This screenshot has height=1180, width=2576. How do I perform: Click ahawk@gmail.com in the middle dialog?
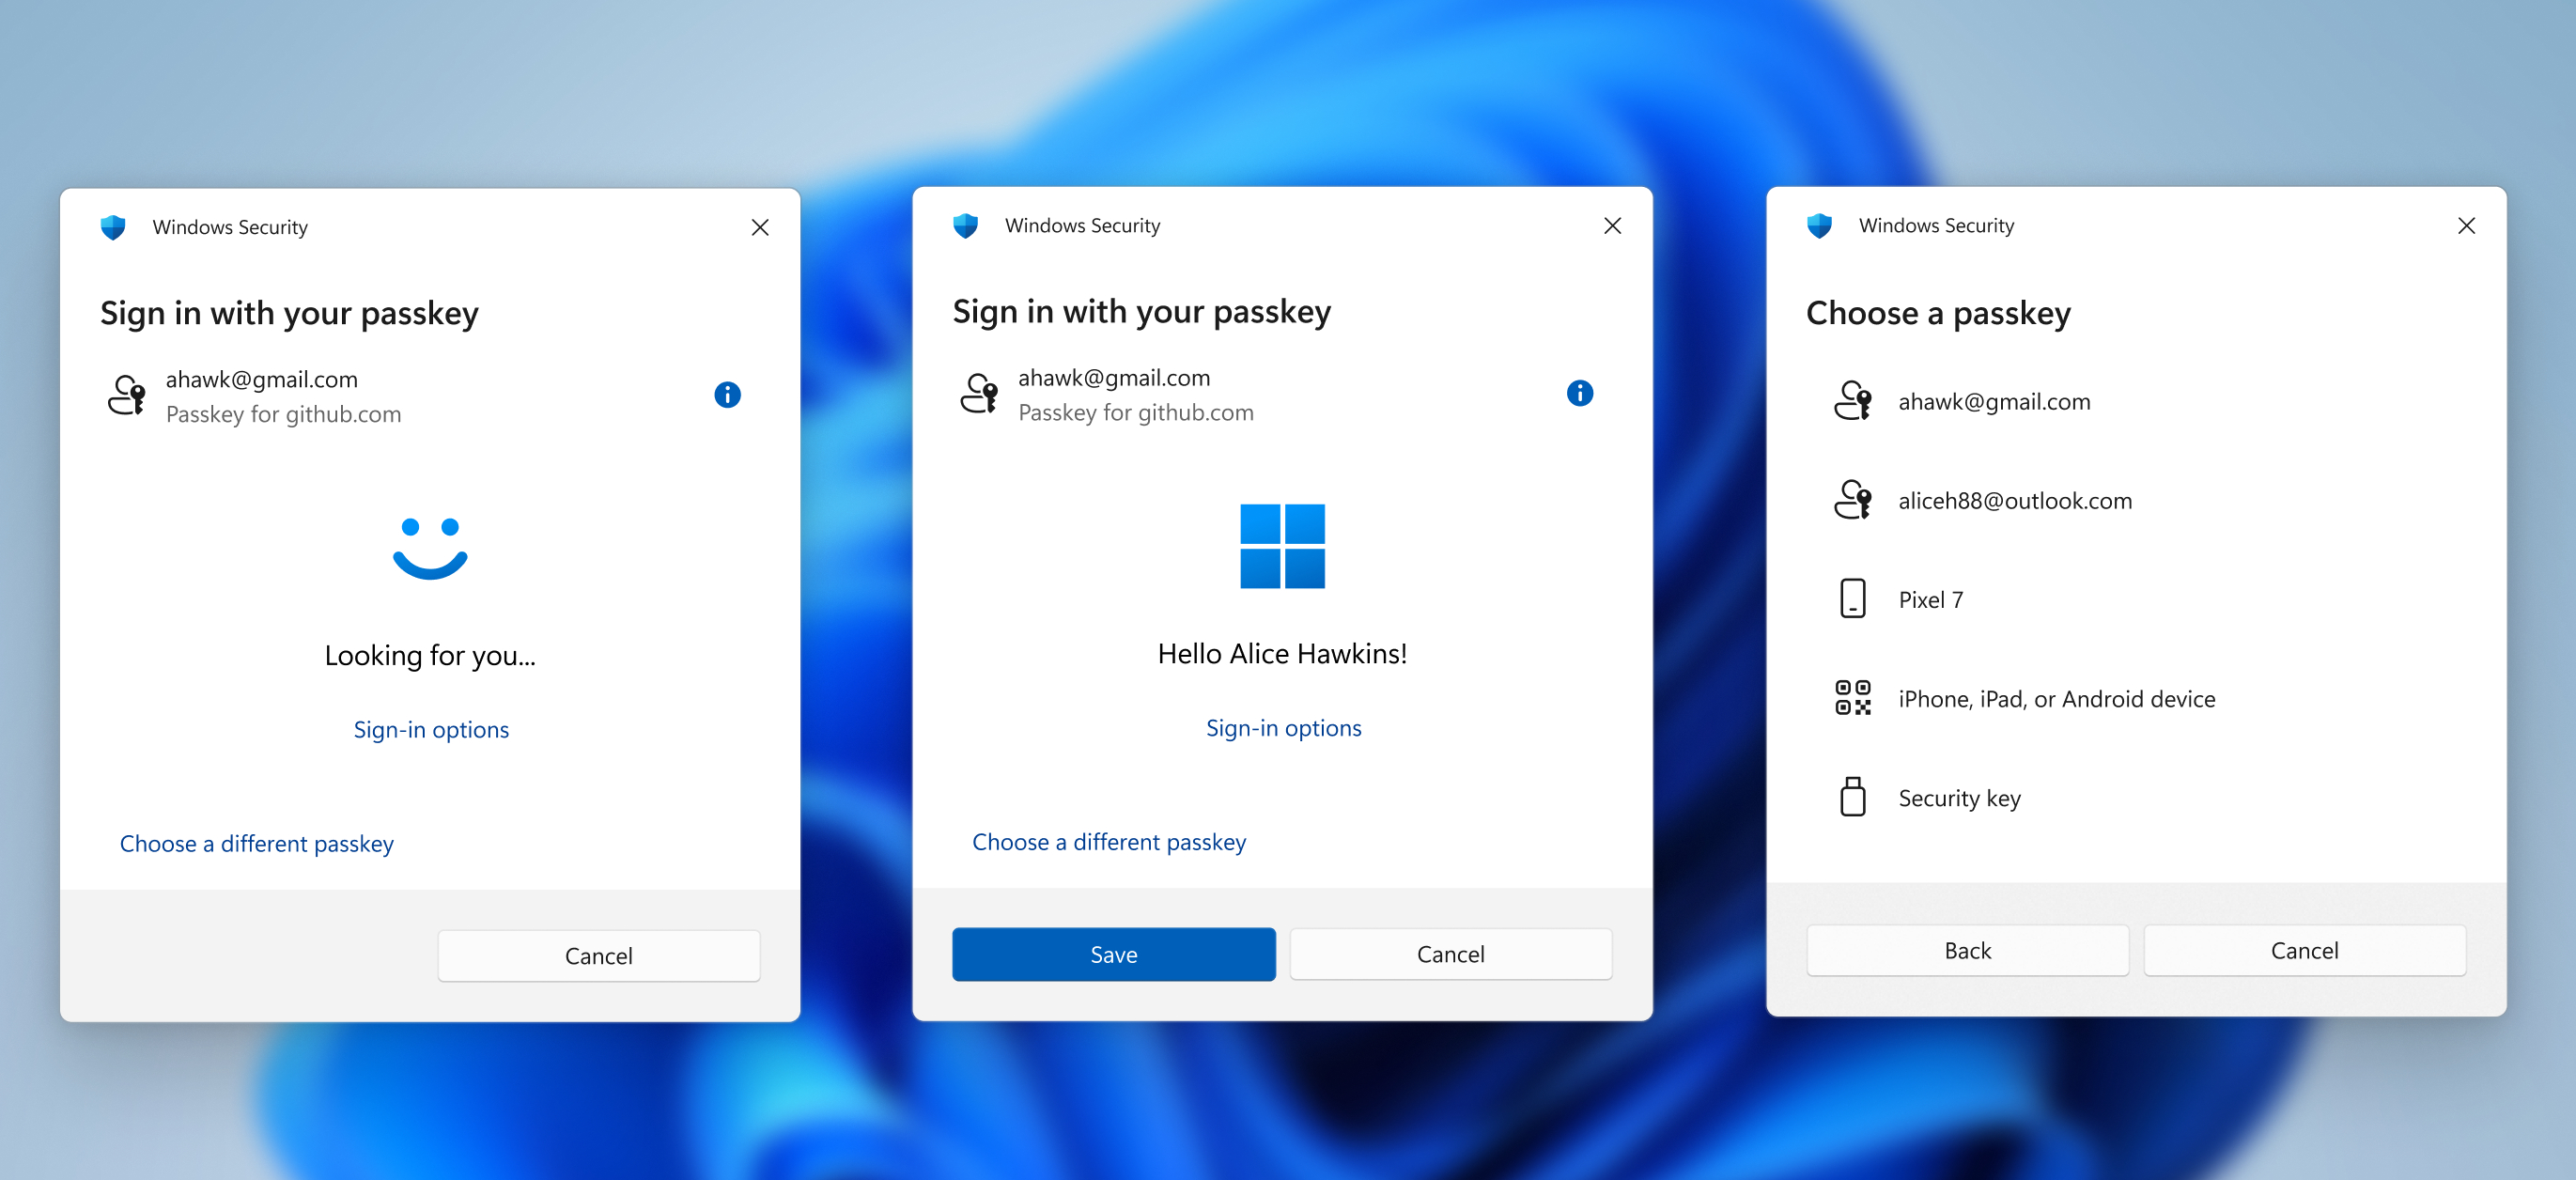coord(1114,377)
